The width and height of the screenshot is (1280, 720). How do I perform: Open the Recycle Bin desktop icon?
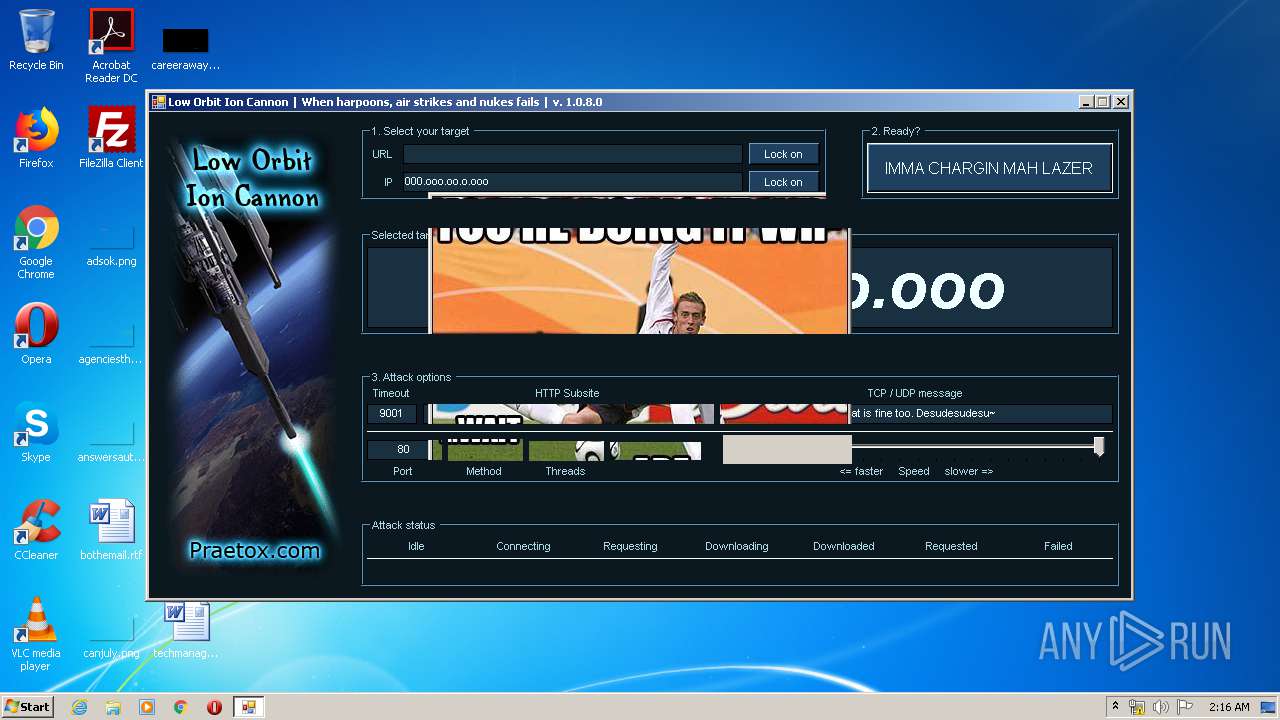[x=36, y=40]
